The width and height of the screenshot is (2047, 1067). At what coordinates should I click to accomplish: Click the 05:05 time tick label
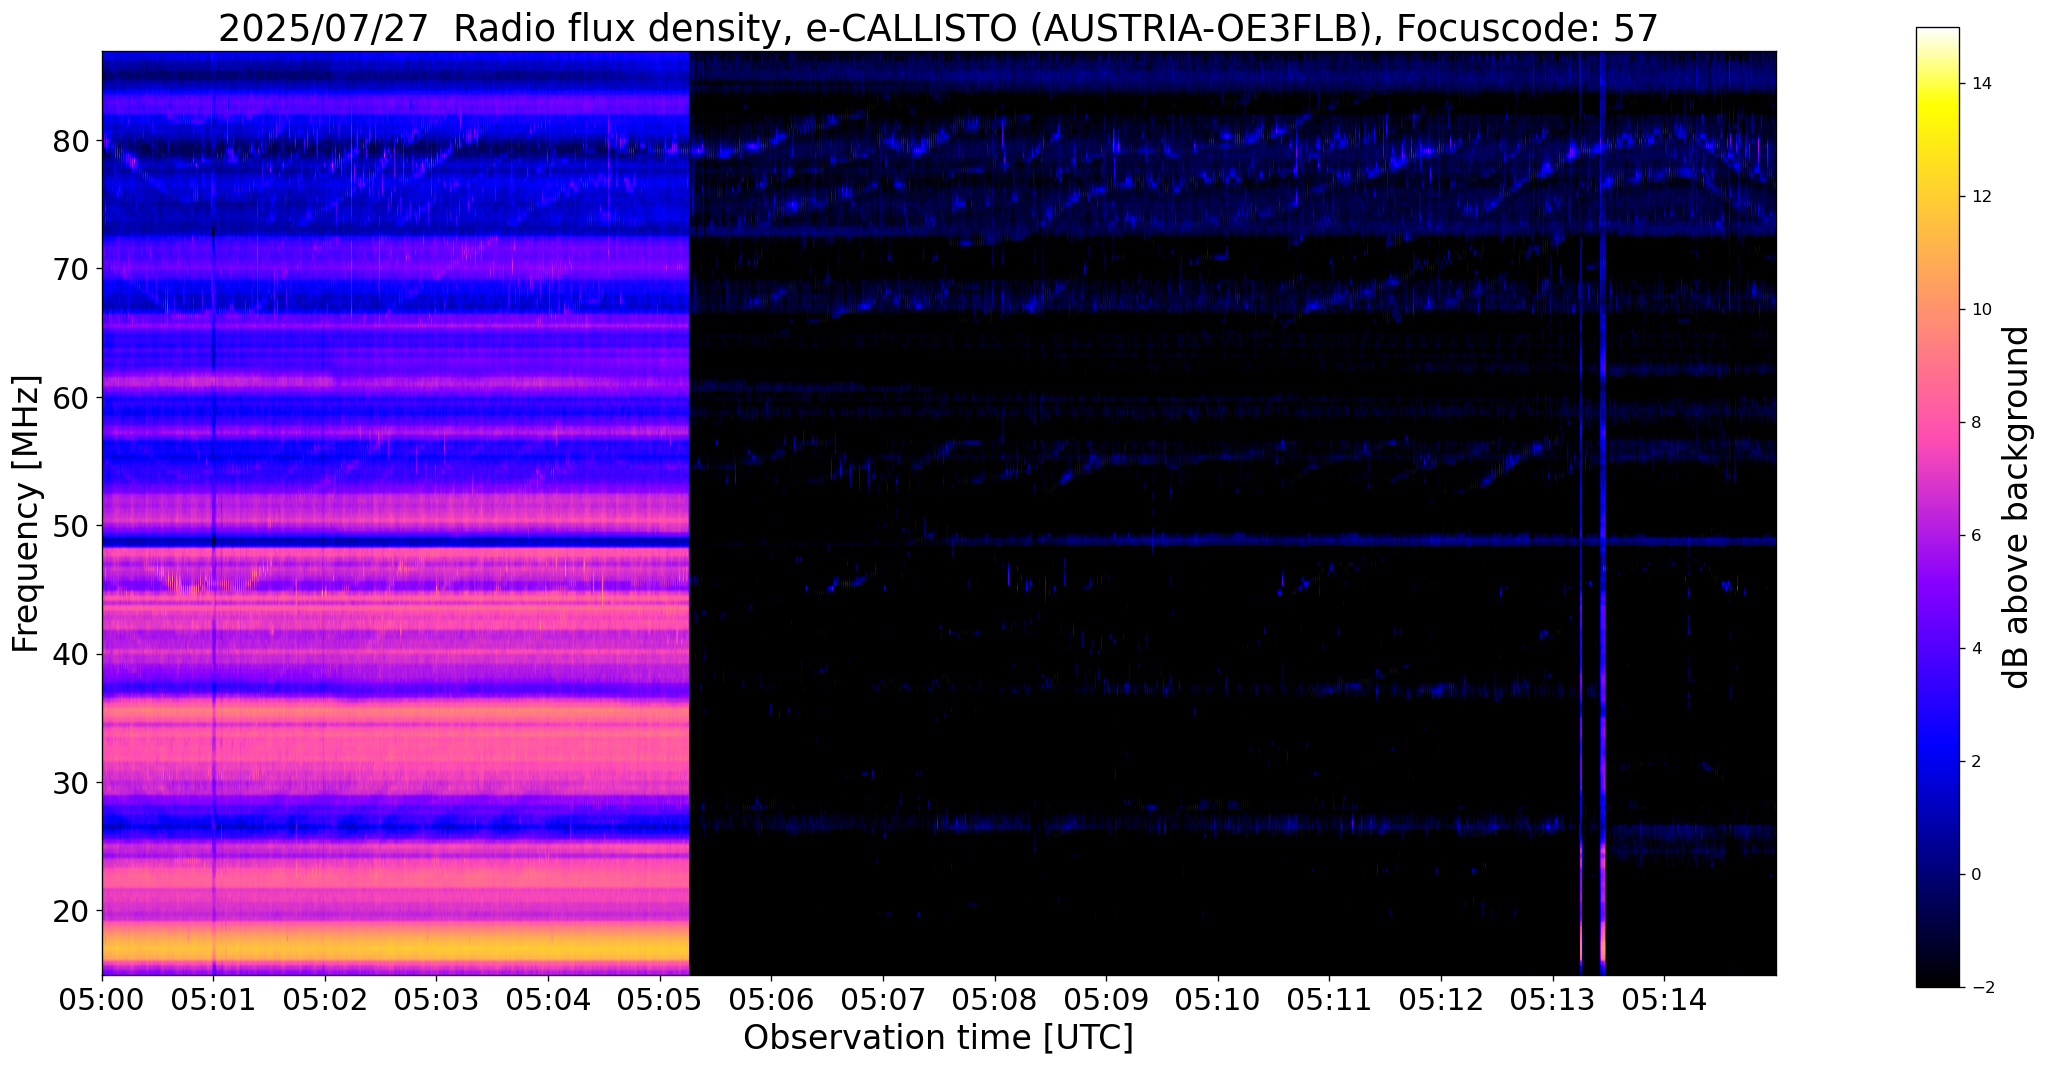coord(660,1000)
